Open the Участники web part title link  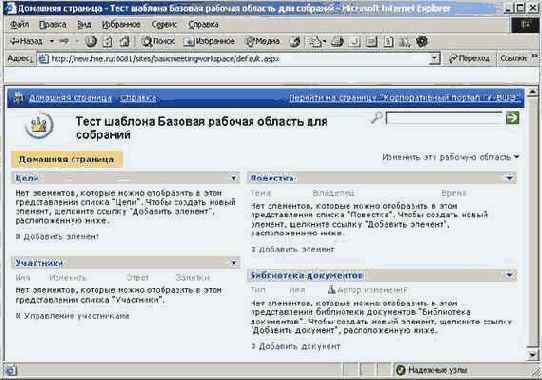[x=39, y=263]
